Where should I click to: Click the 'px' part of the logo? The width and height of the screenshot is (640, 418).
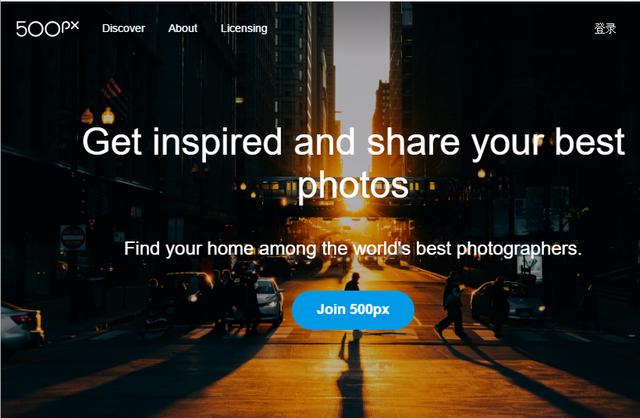tap(70, 27)
